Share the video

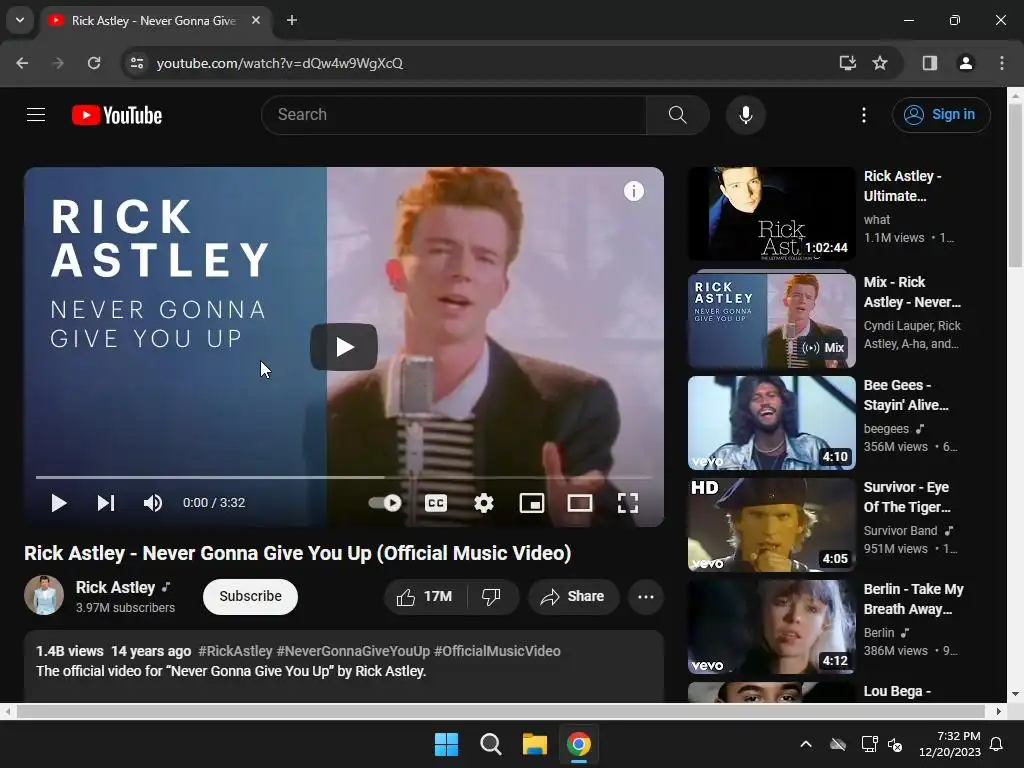pos(573,596)
